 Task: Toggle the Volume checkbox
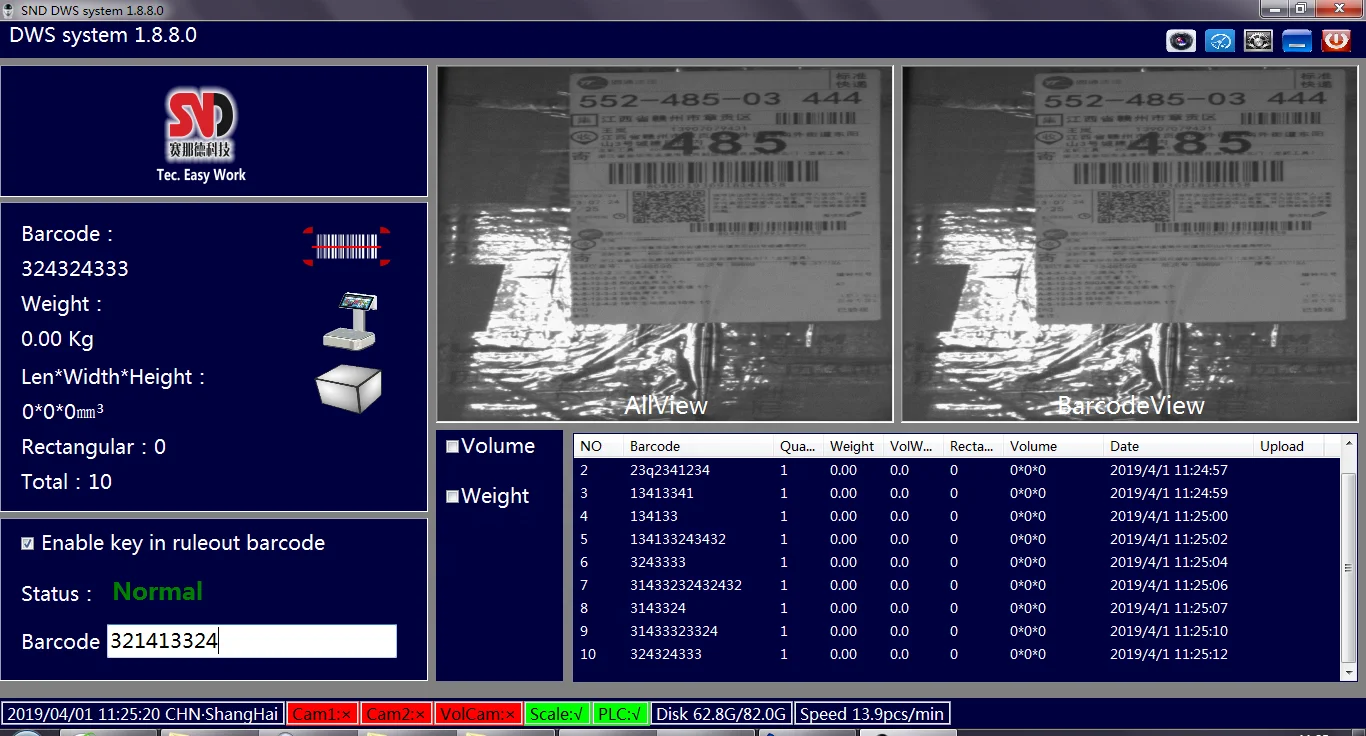tap(453, 447)
